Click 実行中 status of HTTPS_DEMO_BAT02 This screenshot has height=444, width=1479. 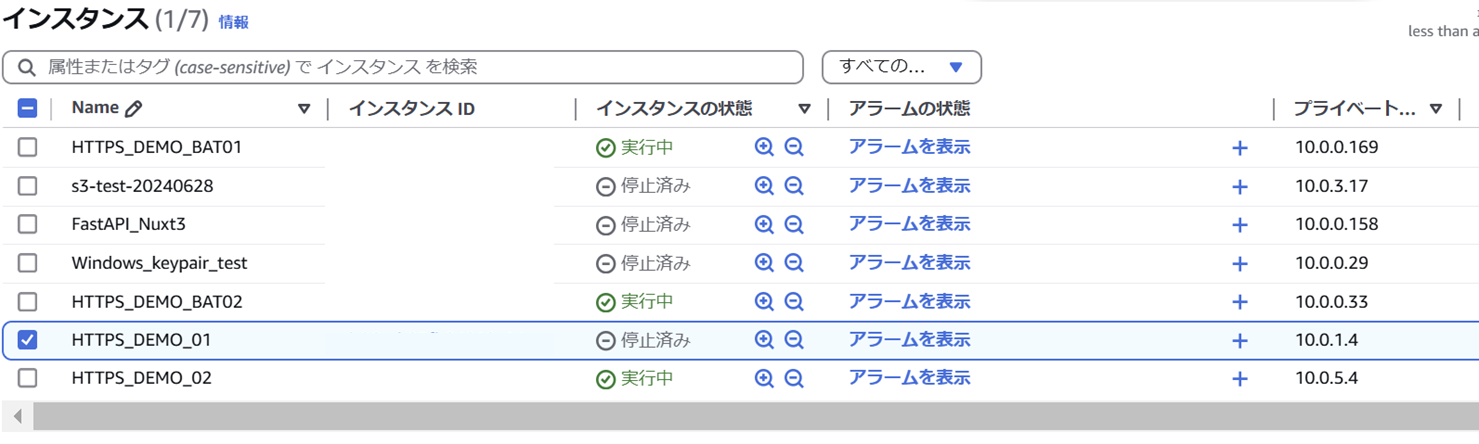pos(634,301)
